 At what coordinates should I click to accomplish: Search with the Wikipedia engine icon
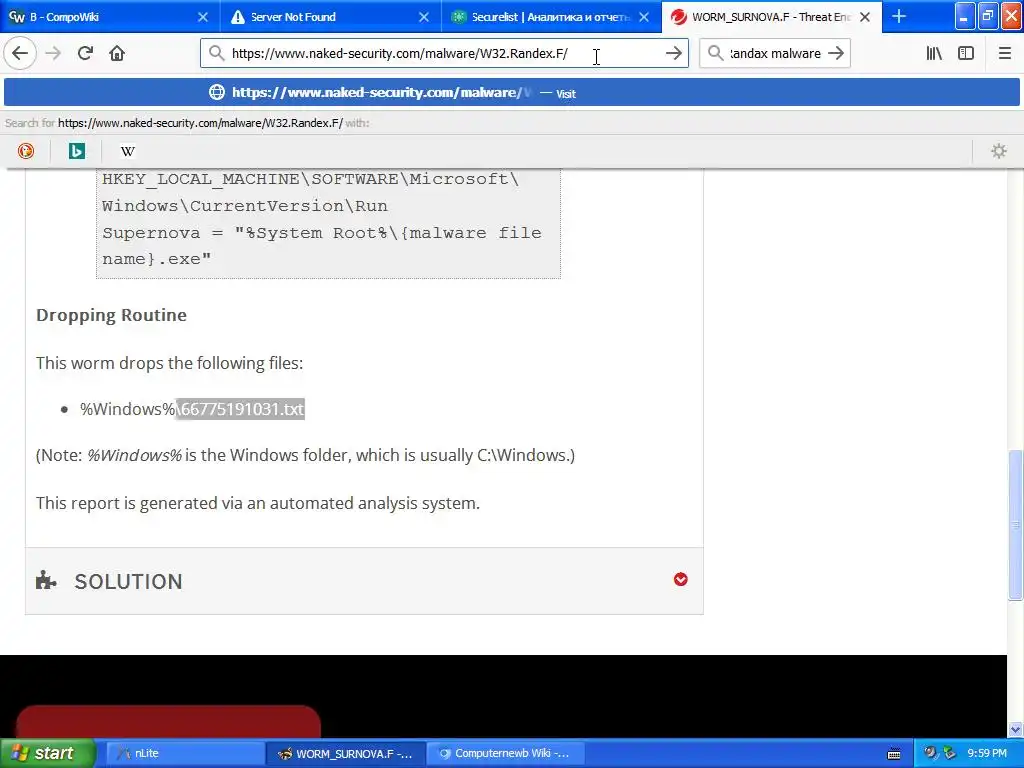click(x=127, y=152)
